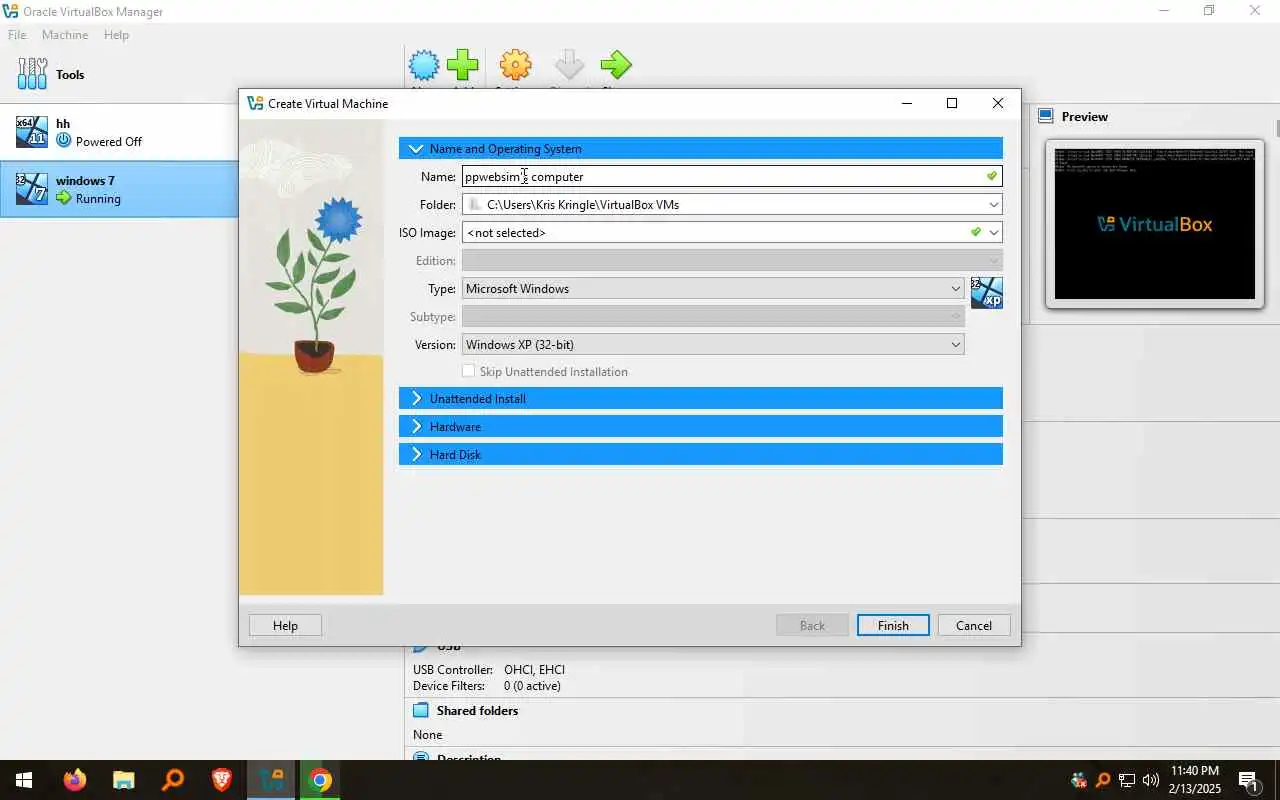Screen dimensions: 1280x800
Task: Click the gray Discard arrow toolbar icon
Action: coord(569,66)
